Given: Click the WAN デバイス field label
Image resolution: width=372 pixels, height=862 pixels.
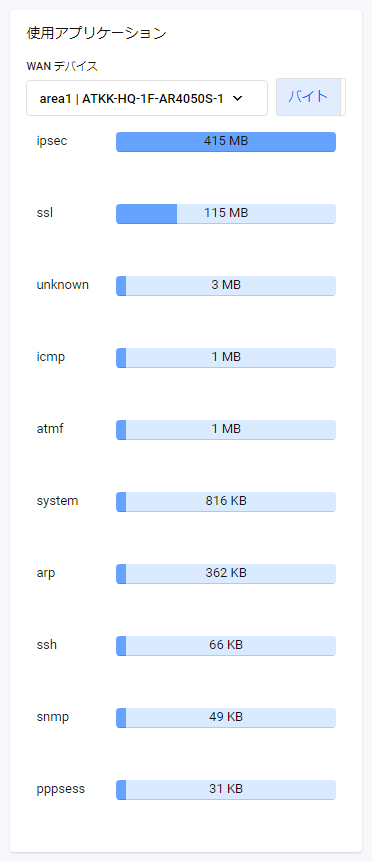Looking at the screenshot, I should pyautogui.click(x=62, y=67).
